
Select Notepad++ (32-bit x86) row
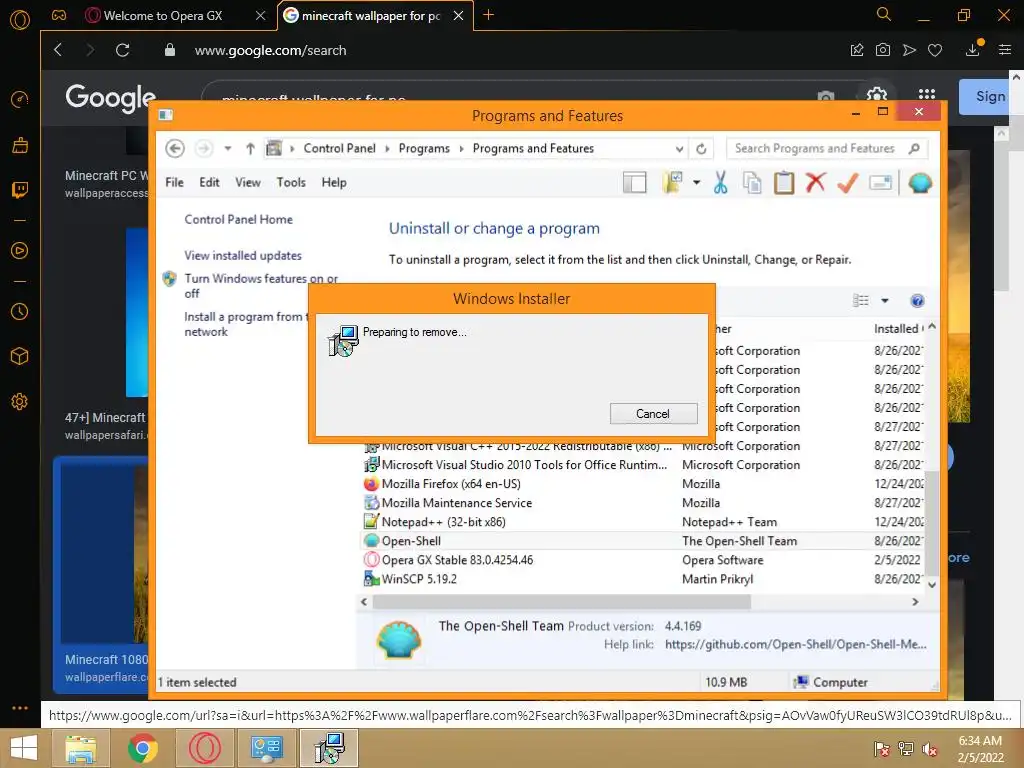[645, 522]
